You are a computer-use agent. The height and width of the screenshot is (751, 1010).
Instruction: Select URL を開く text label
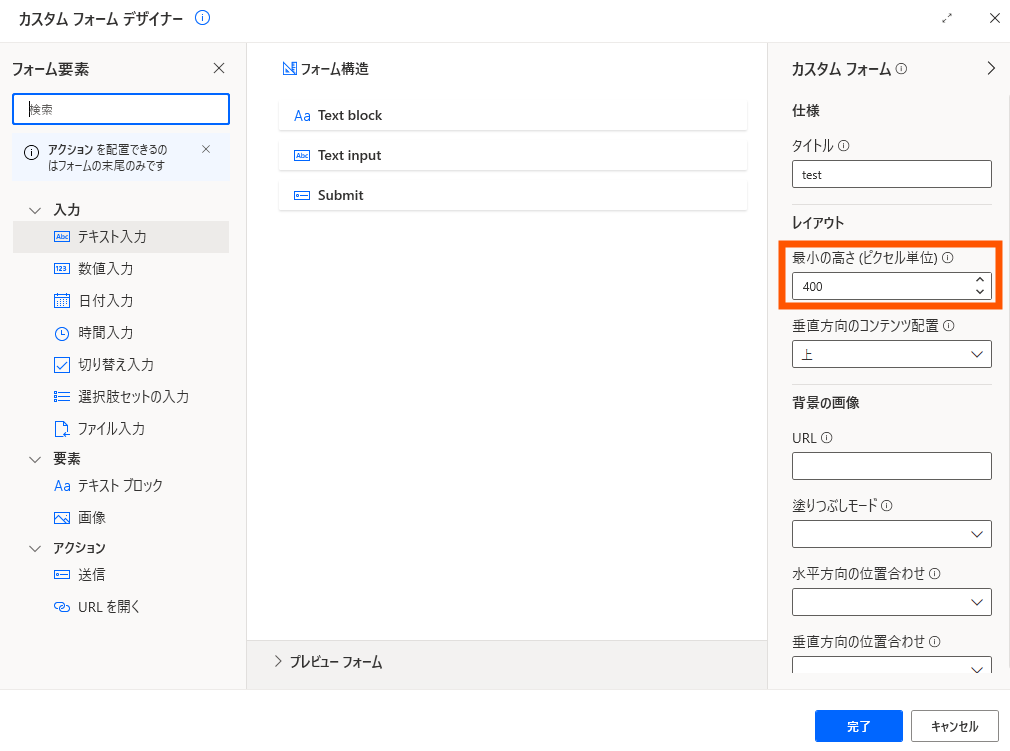[109, 607]
